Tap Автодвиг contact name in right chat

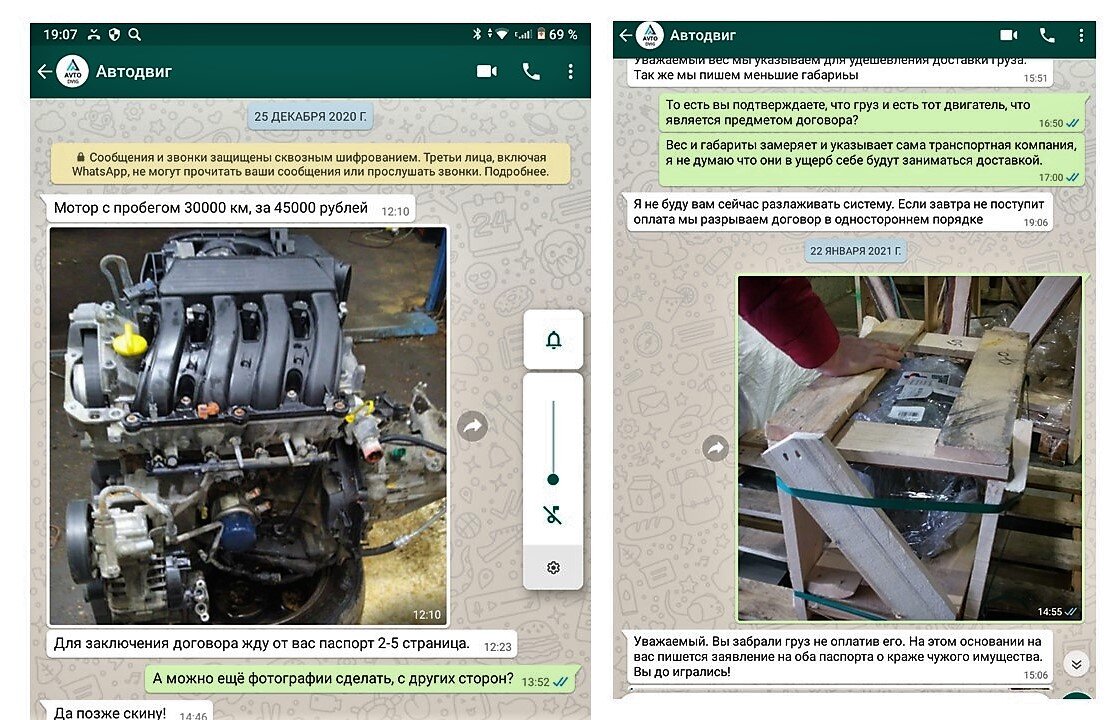point(703,35)
